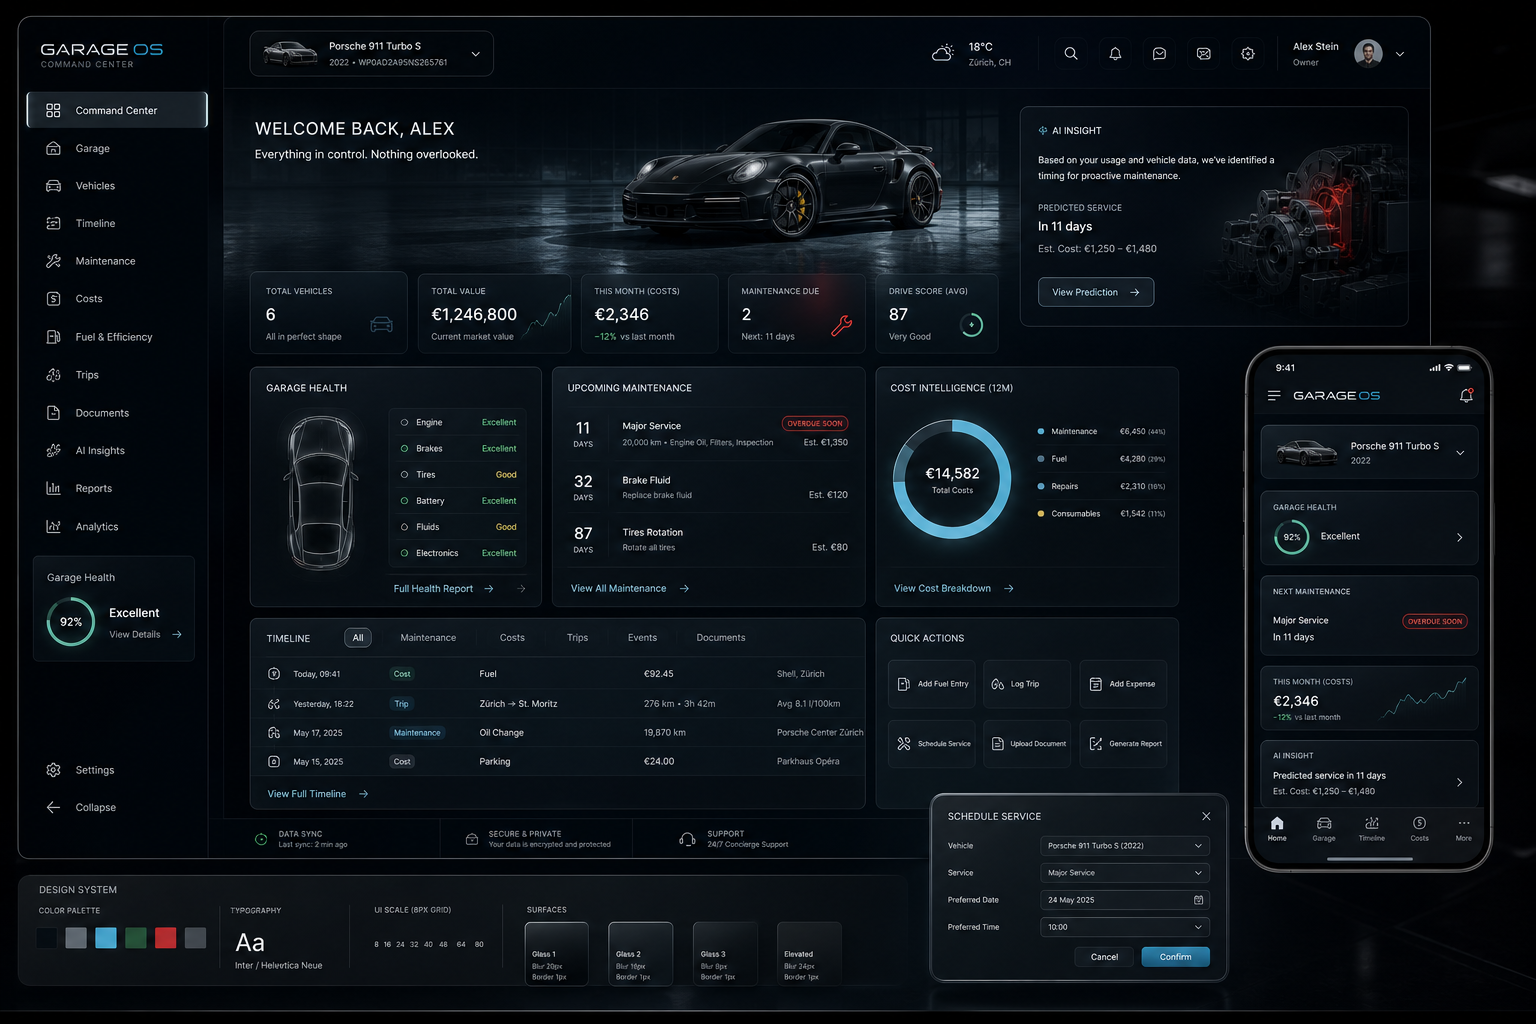Open the View All Maintenance link

click(630, 589)
